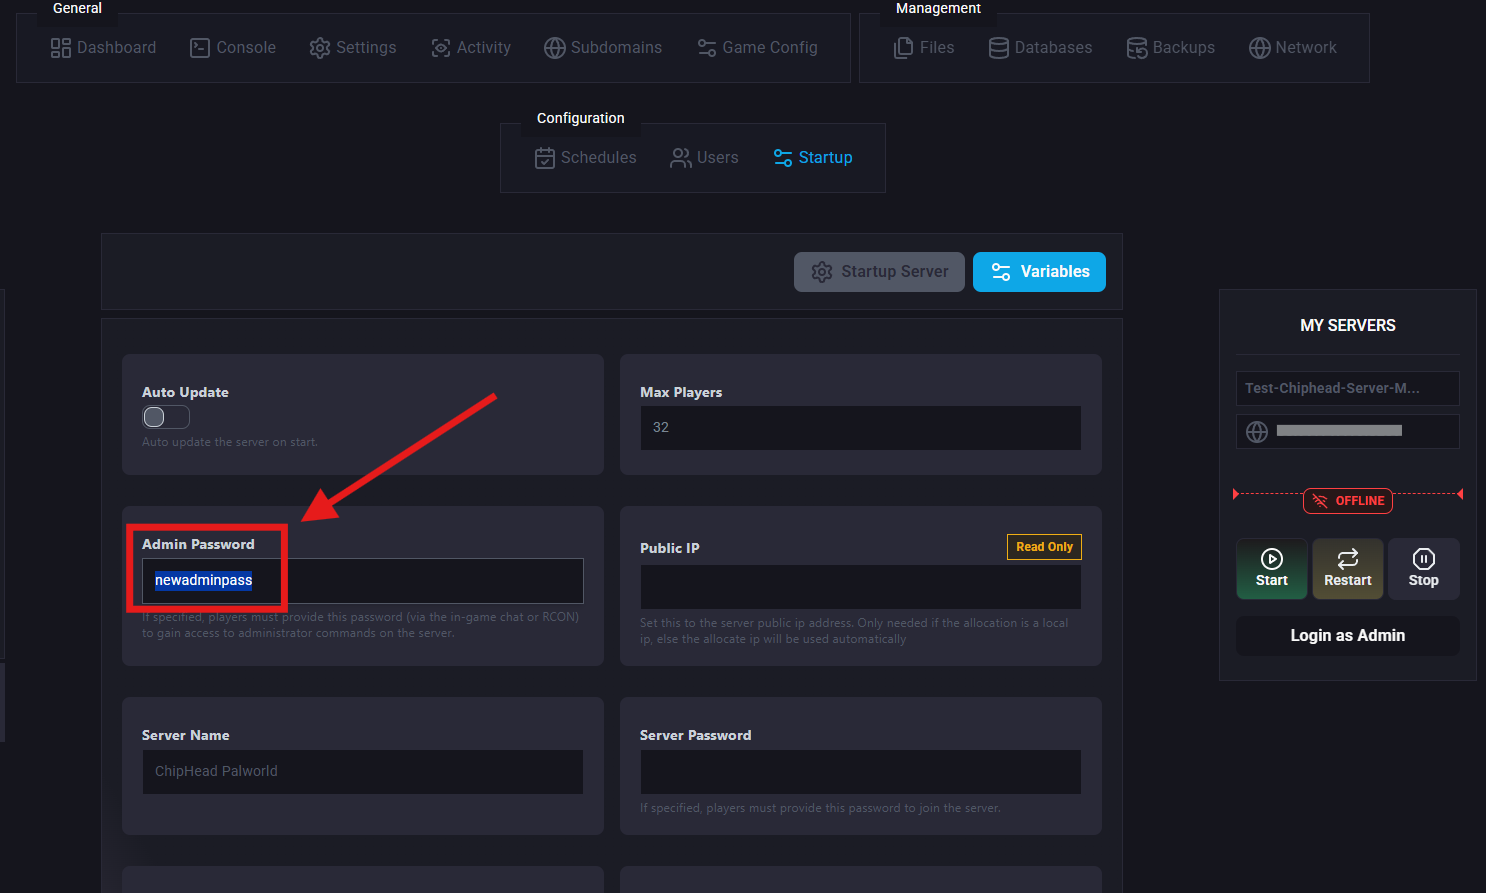The height and width of the screenshot is (893, 1486).
Task: Click the Users people icon
Action: [x=681, y=158]
